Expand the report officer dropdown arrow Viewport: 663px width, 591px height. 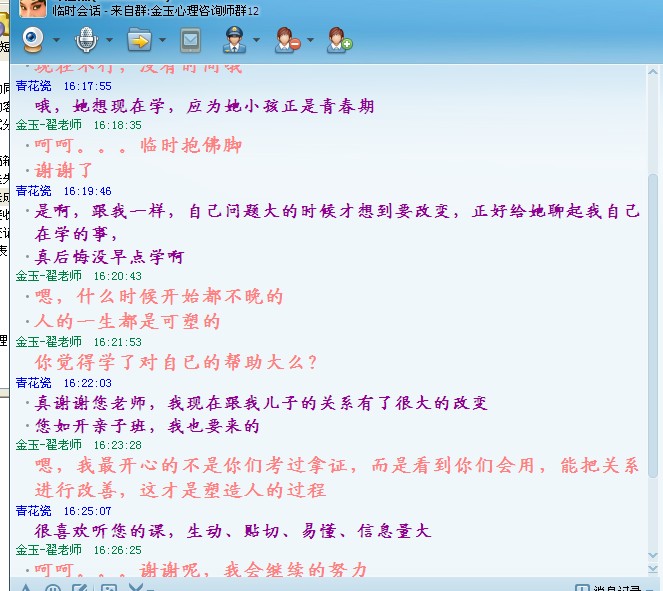pyautogui.click(x=257, y=42)
